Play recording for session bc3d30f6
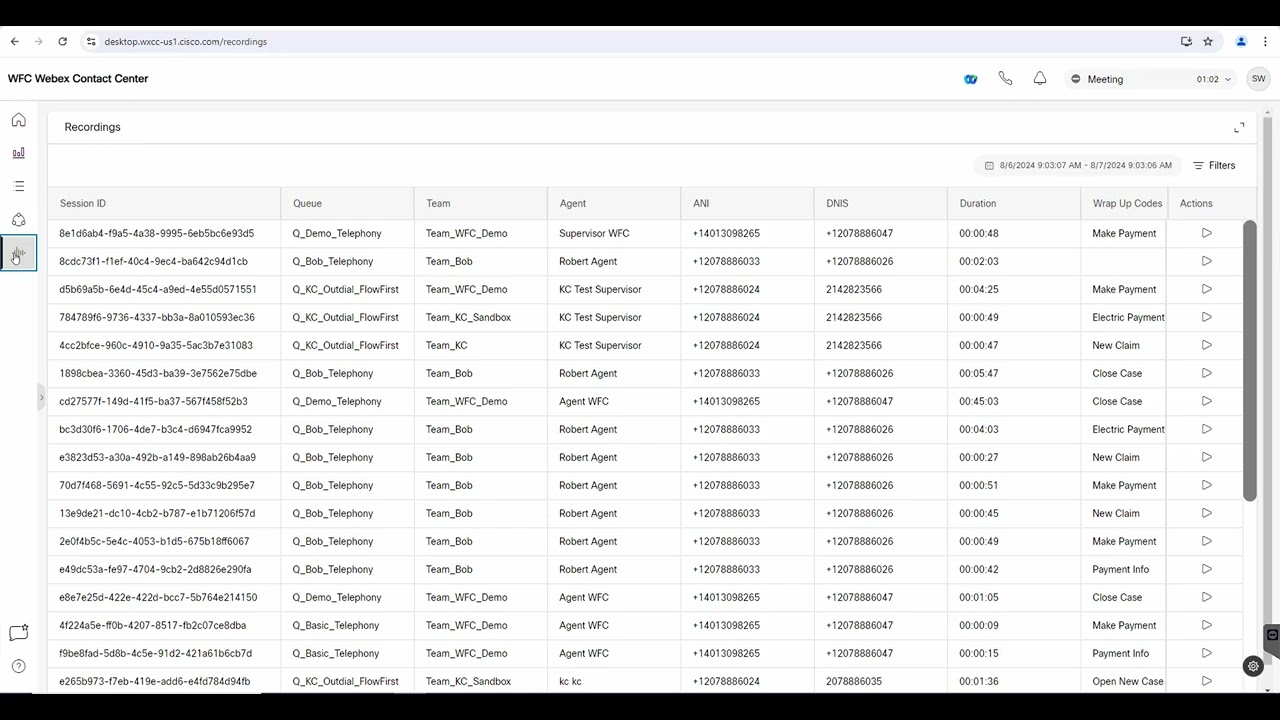 point(1206,429)
